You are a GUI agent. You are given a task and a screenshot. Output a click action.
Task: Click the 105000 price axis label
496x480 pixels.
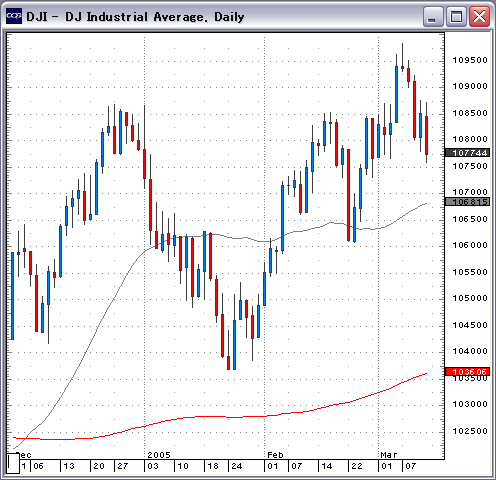click(x=470, y=298)
